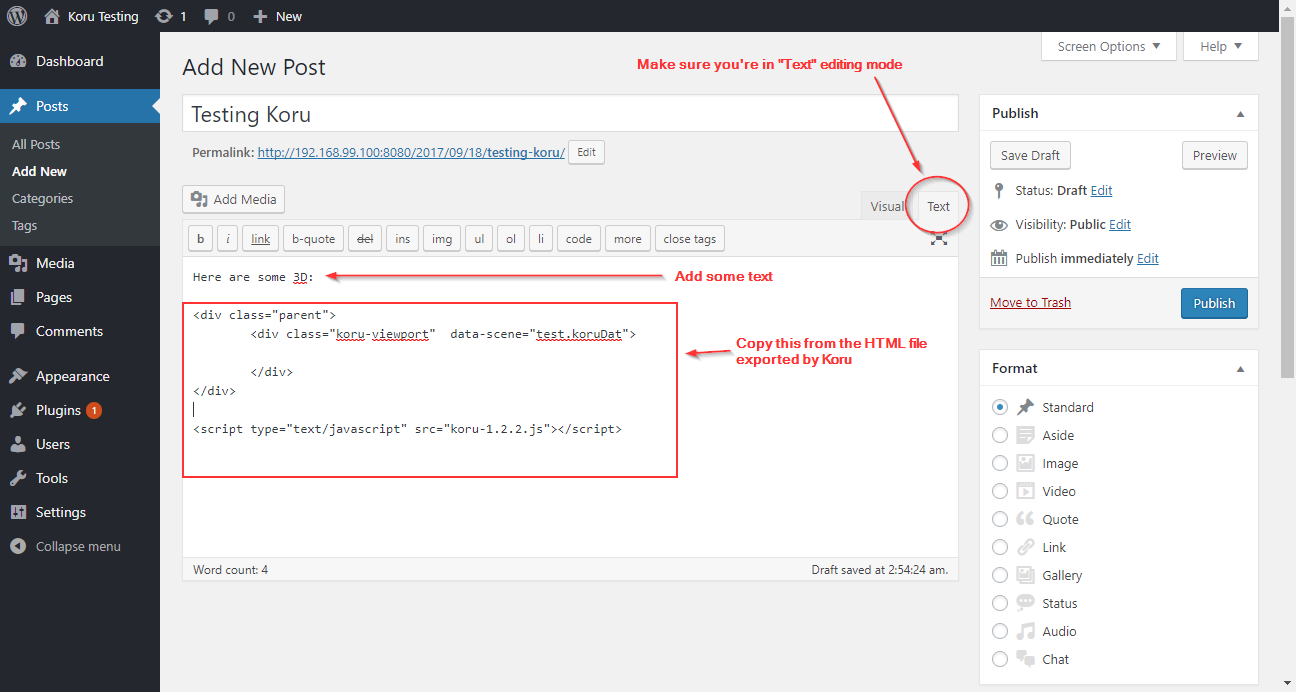Click the distraction-free writing mode icon

coord(938,239)
